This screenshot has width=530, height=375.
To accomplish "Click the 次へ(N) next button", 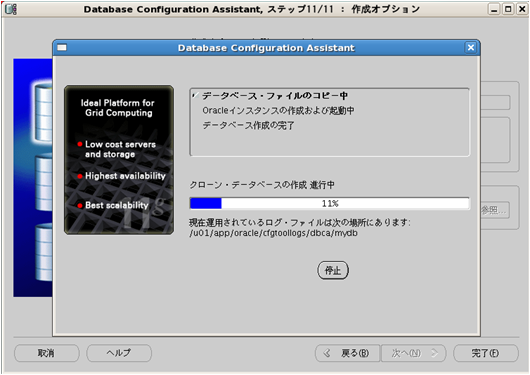I will coord(414,353).
